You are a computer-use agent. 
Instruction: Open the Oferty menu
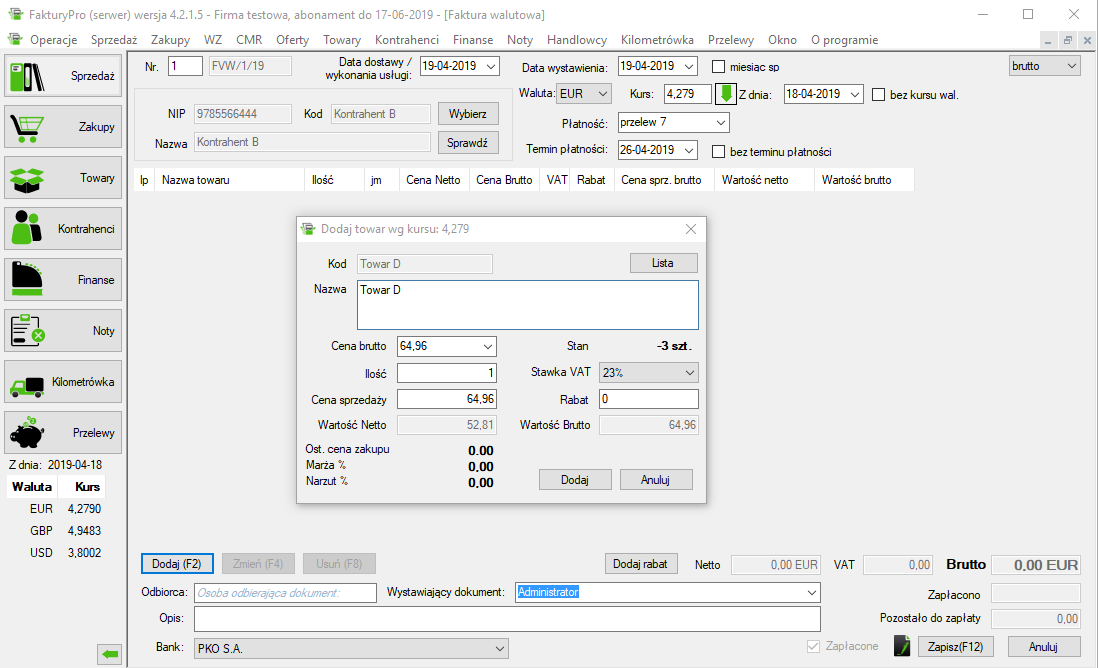[292, 40]
